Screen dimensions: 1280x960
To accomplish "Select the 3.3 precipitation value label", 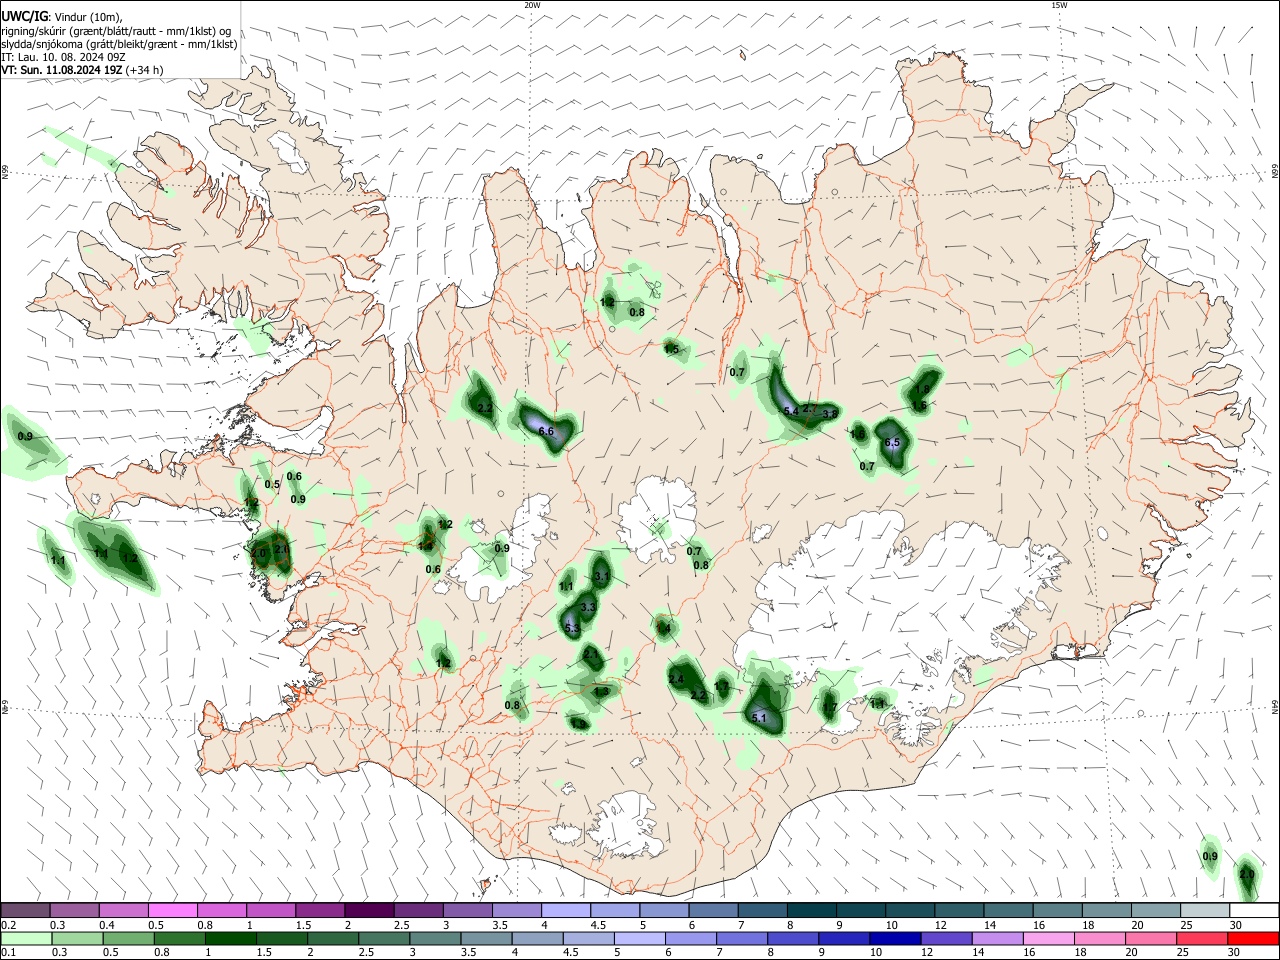I will coord(588,607).
